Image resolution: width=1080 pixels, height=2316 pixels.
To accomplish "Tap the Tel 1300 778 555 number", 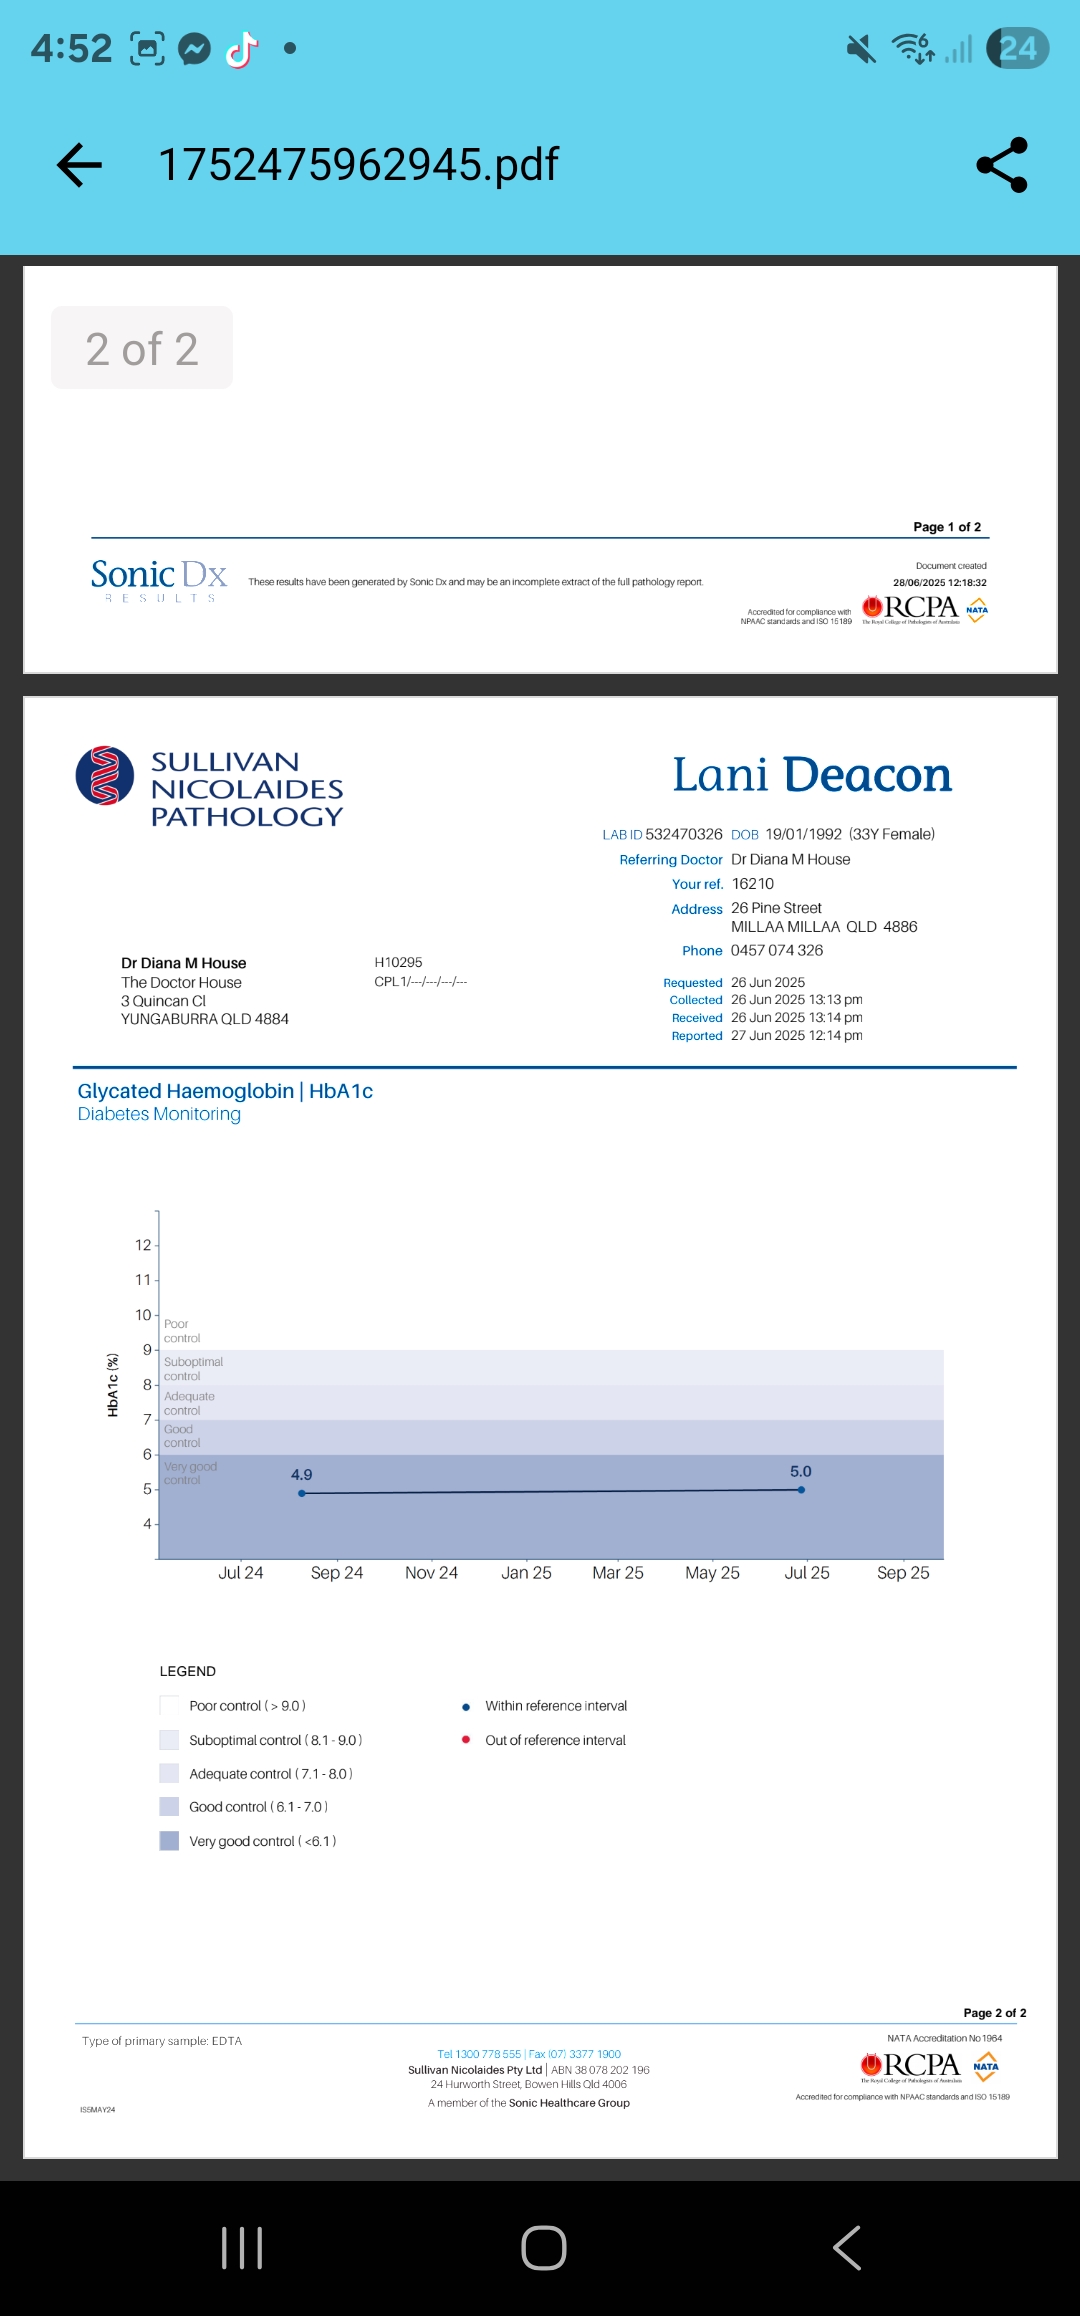I will pos(479,2054).
